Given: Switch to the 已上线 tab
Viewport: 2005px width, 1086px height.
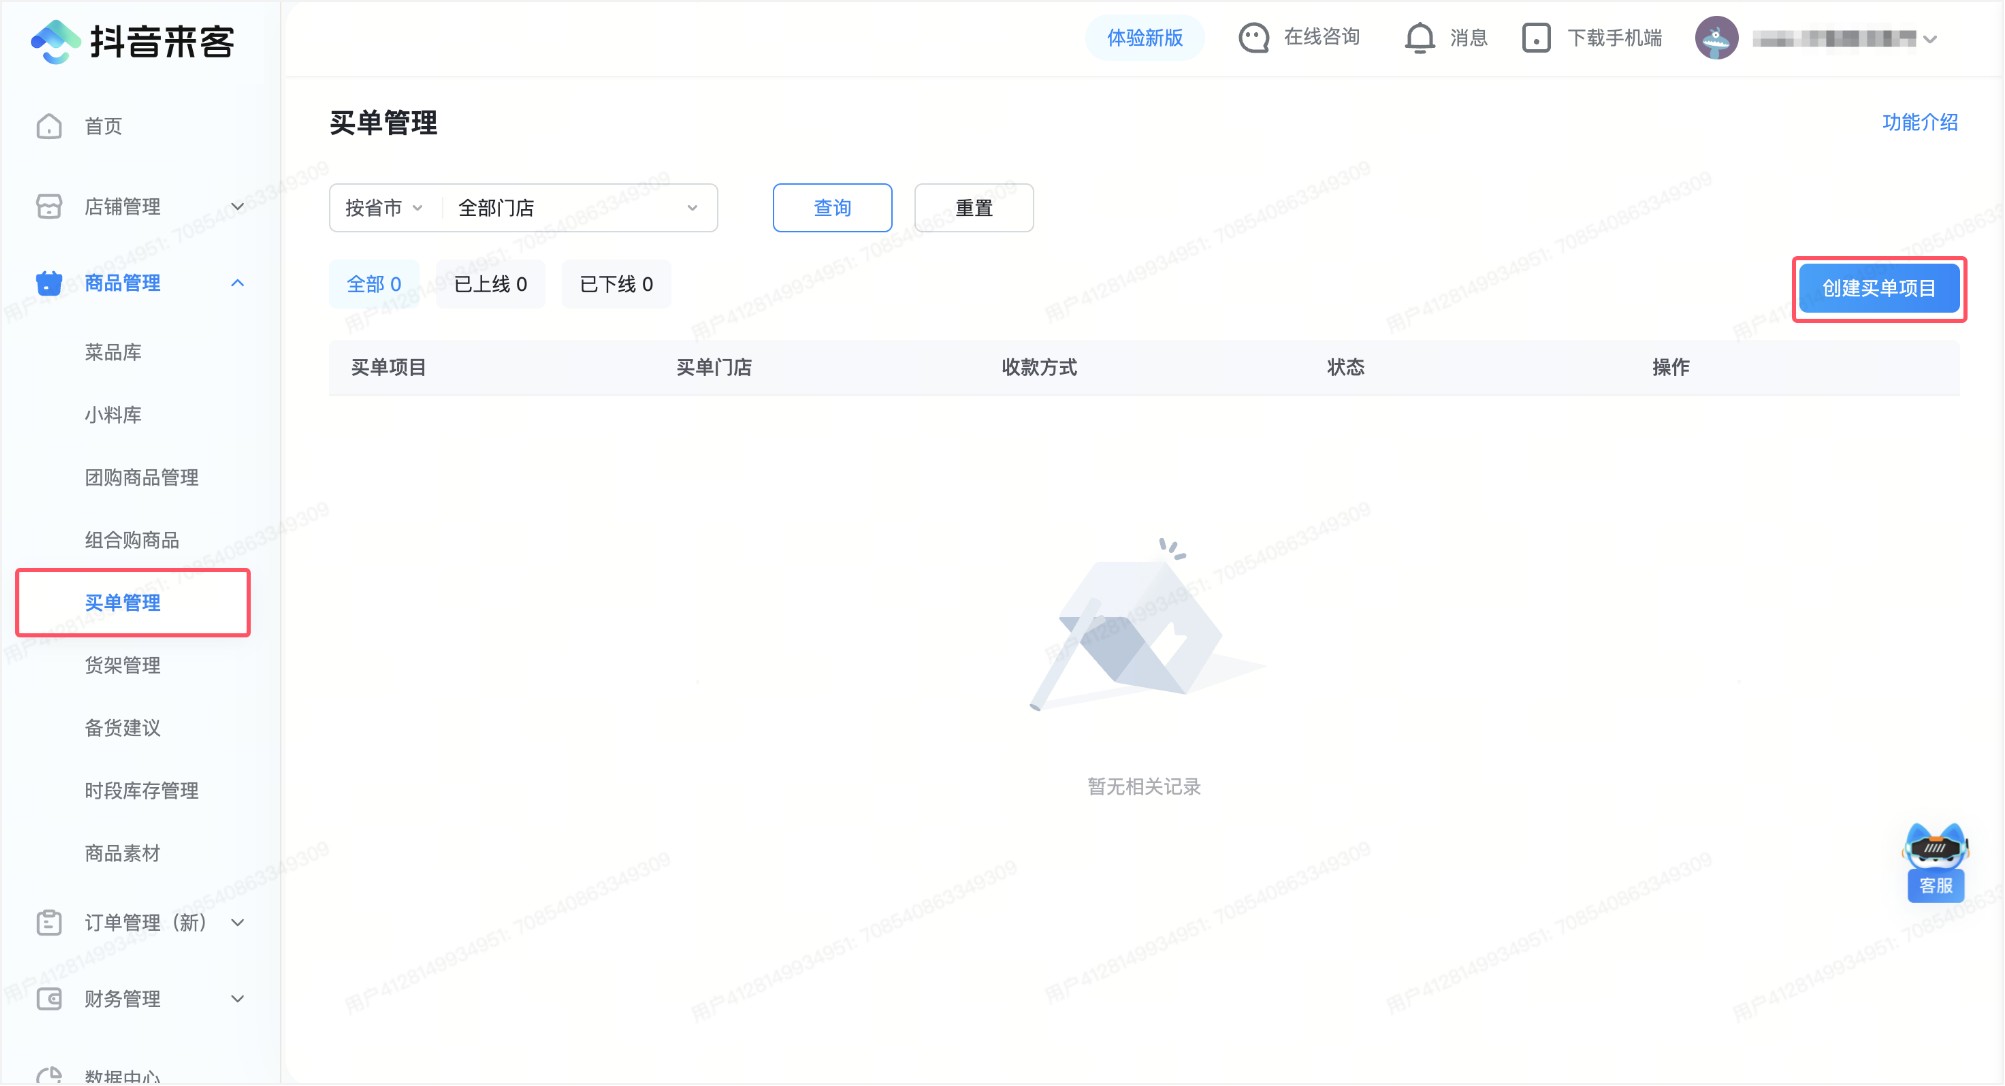Looking at the screenshot, I should (x=490, y=284).
